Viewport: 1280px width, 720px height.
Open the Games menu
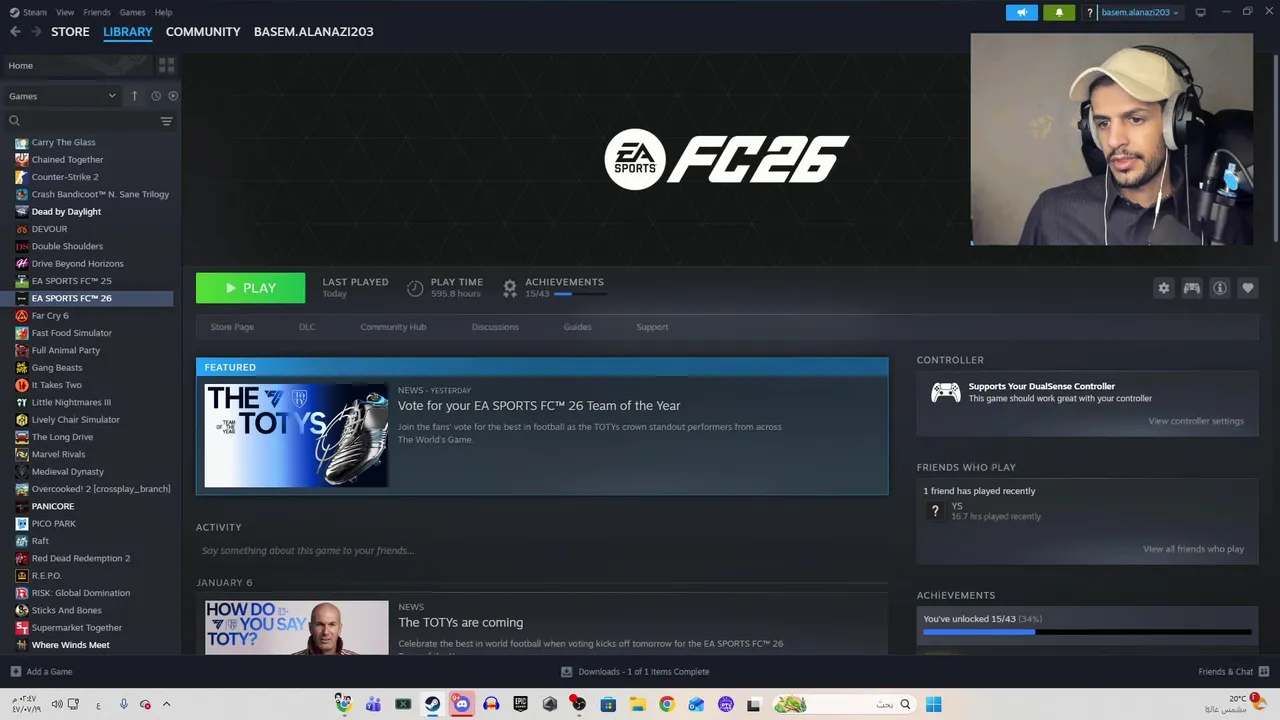tap(132, 12)
